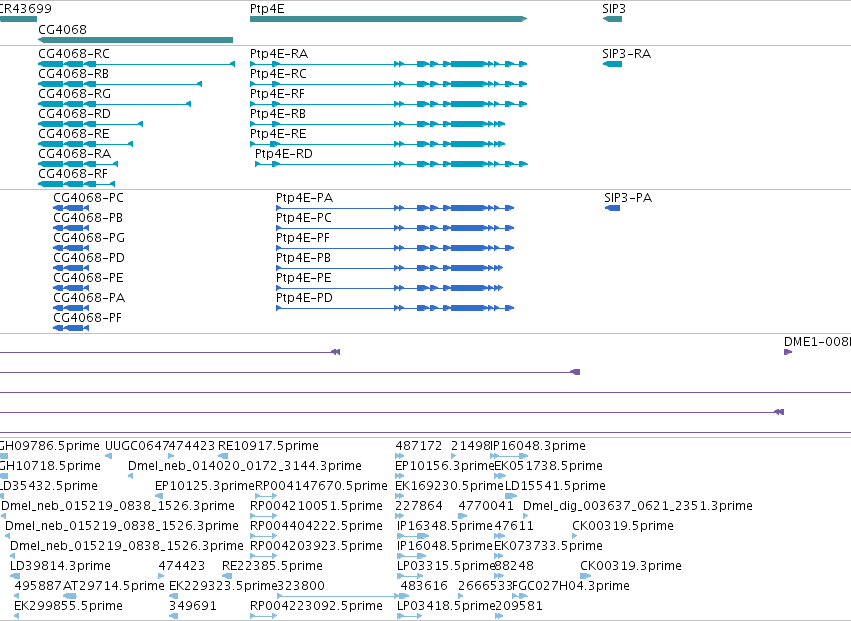Click protein SIP3-PA
Screen dimensions: 851x621
628,198
